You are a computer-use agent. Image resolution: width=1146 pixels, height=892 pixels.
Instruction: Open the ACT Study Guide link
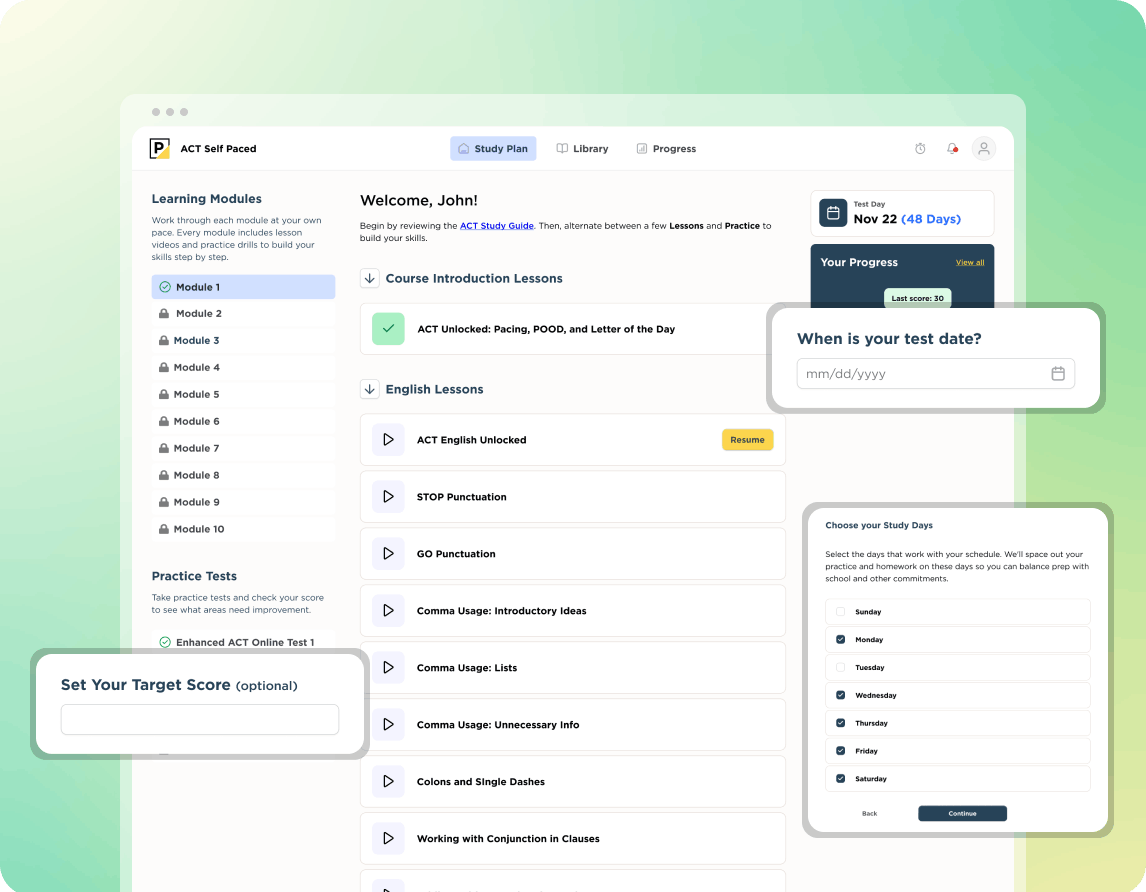[x=496, y=226]
